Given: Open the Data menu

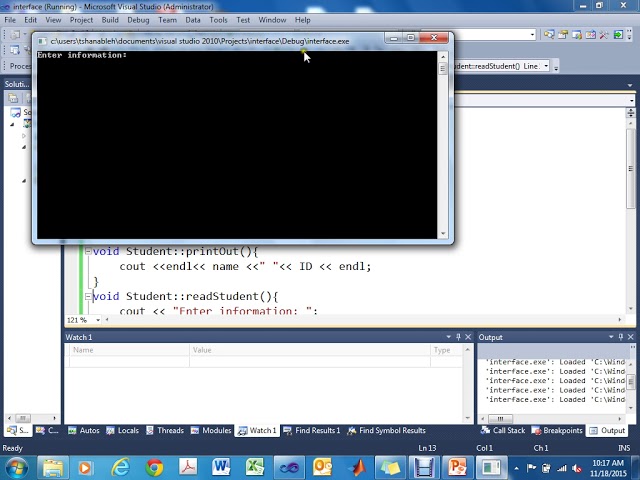Looking at the screenshot, I should click(193, 20).
